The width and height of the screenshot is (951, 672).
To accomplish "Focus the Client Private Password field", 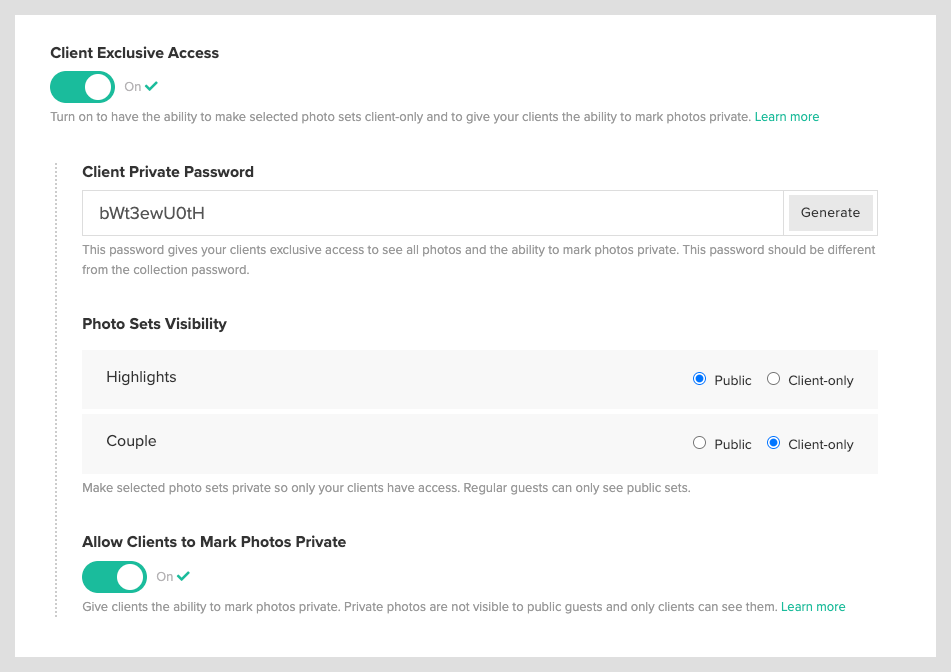I will (x=433, y=213).
